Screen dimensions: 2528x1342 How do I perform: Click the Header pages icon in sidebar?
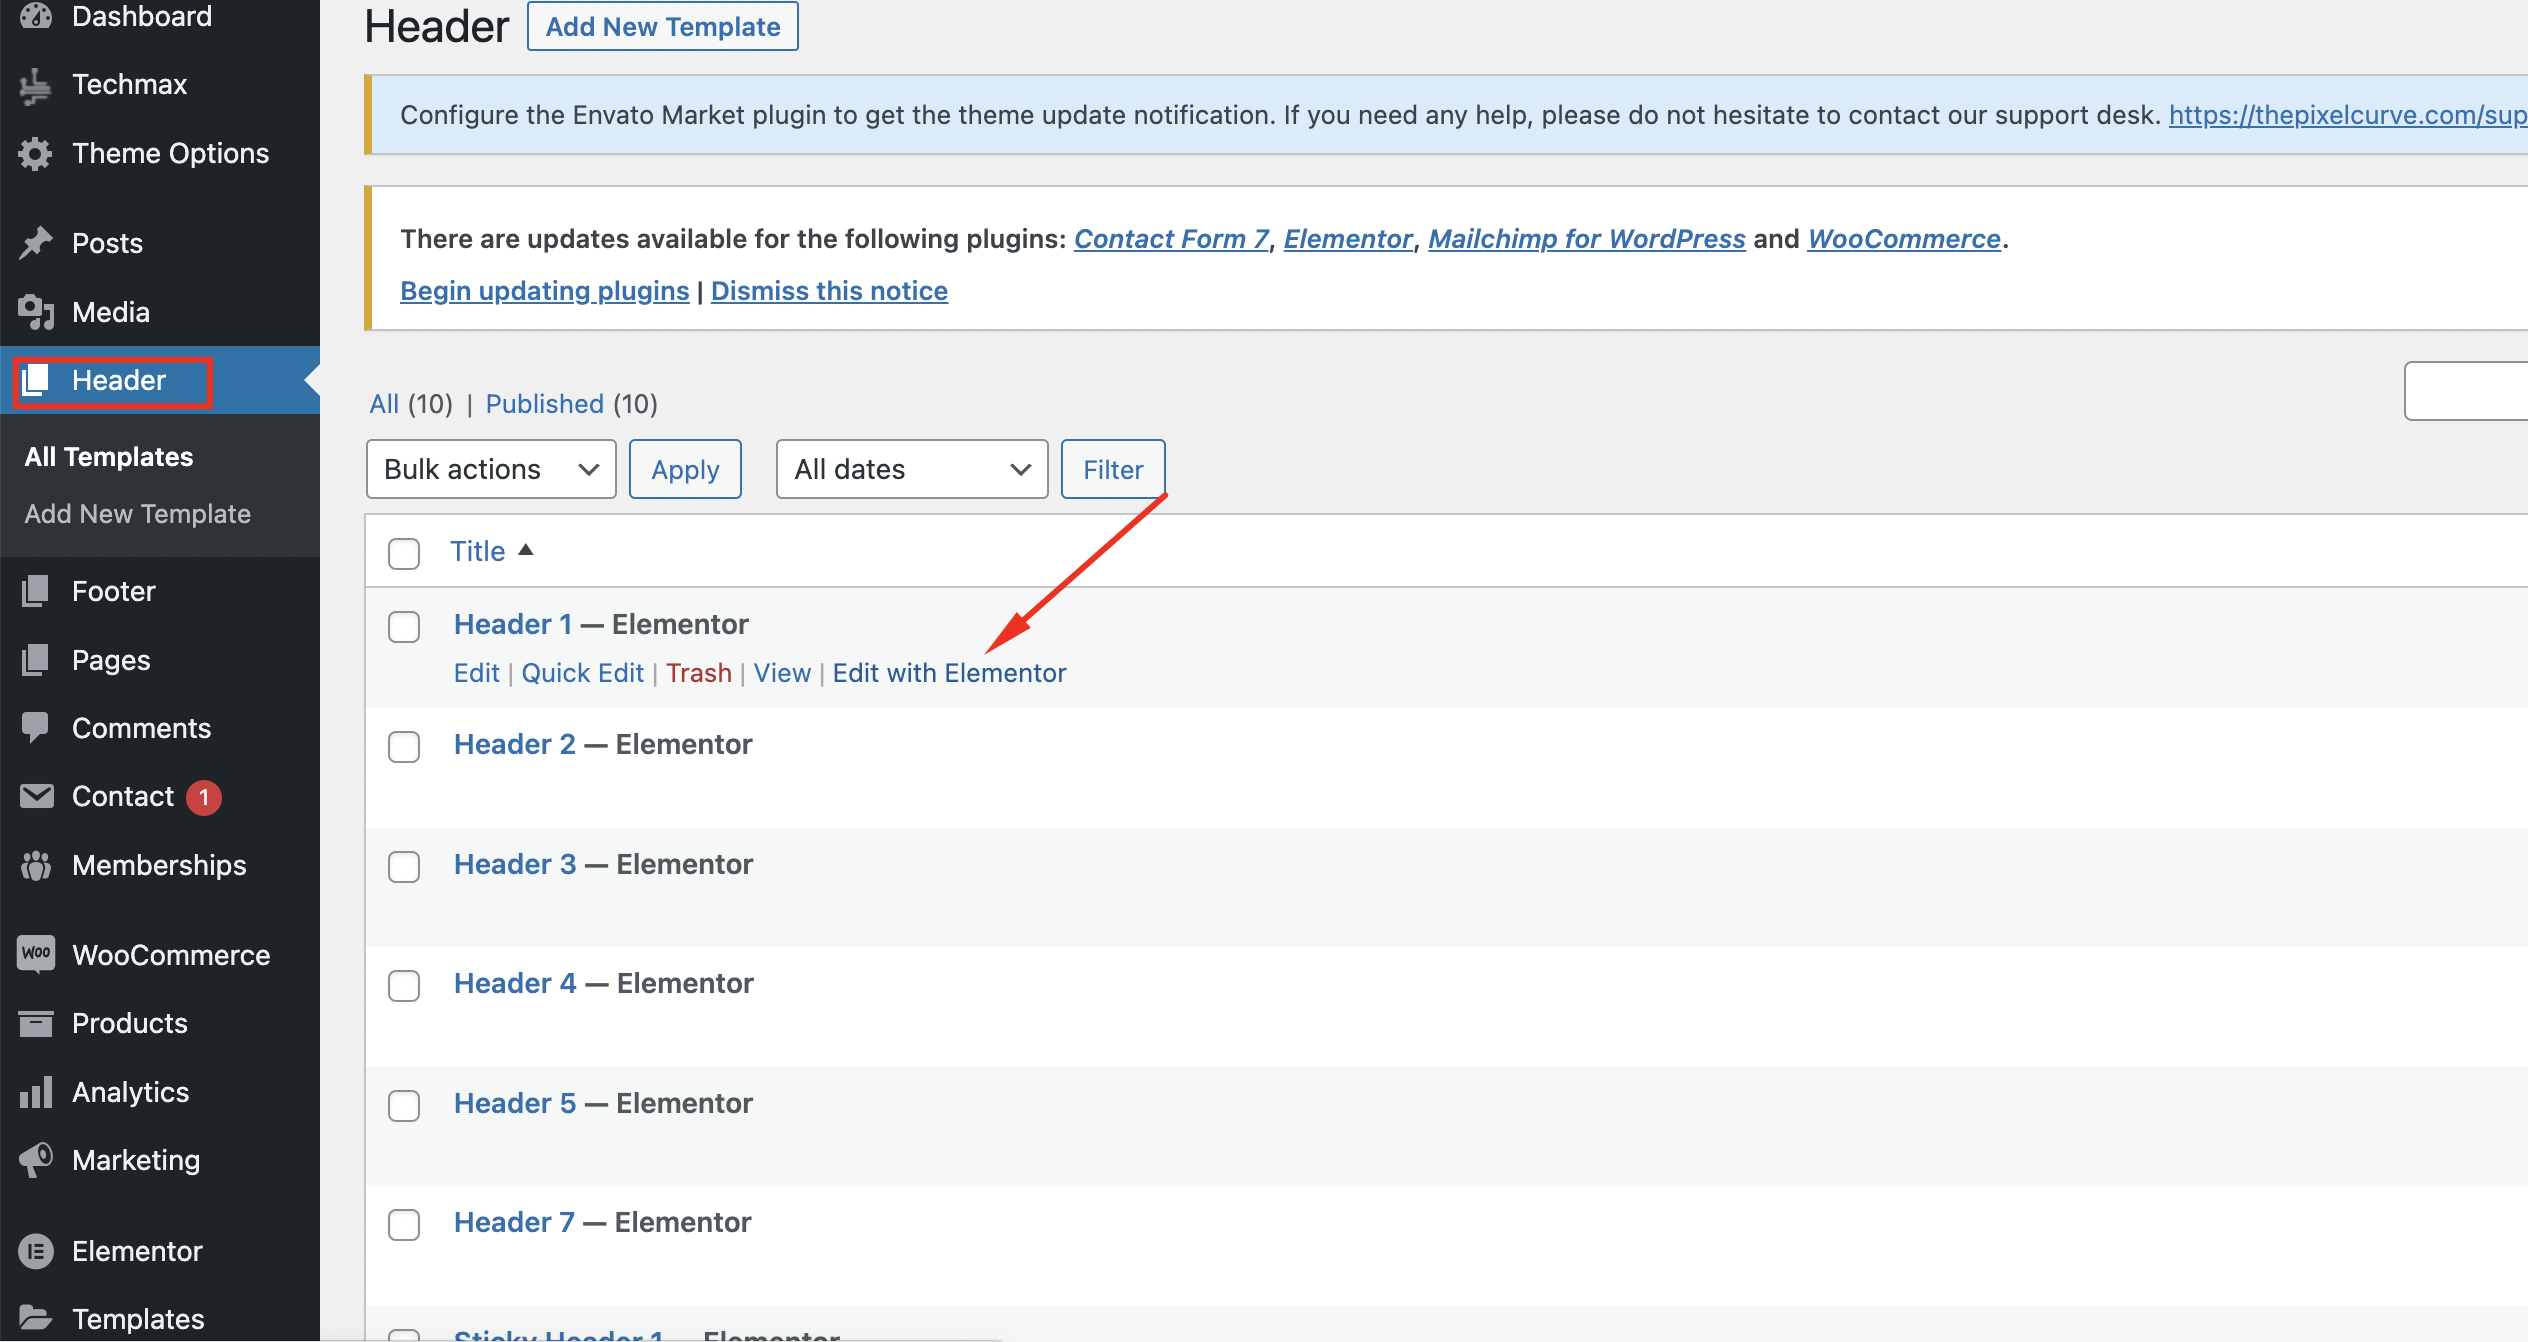tap(36, 381)
